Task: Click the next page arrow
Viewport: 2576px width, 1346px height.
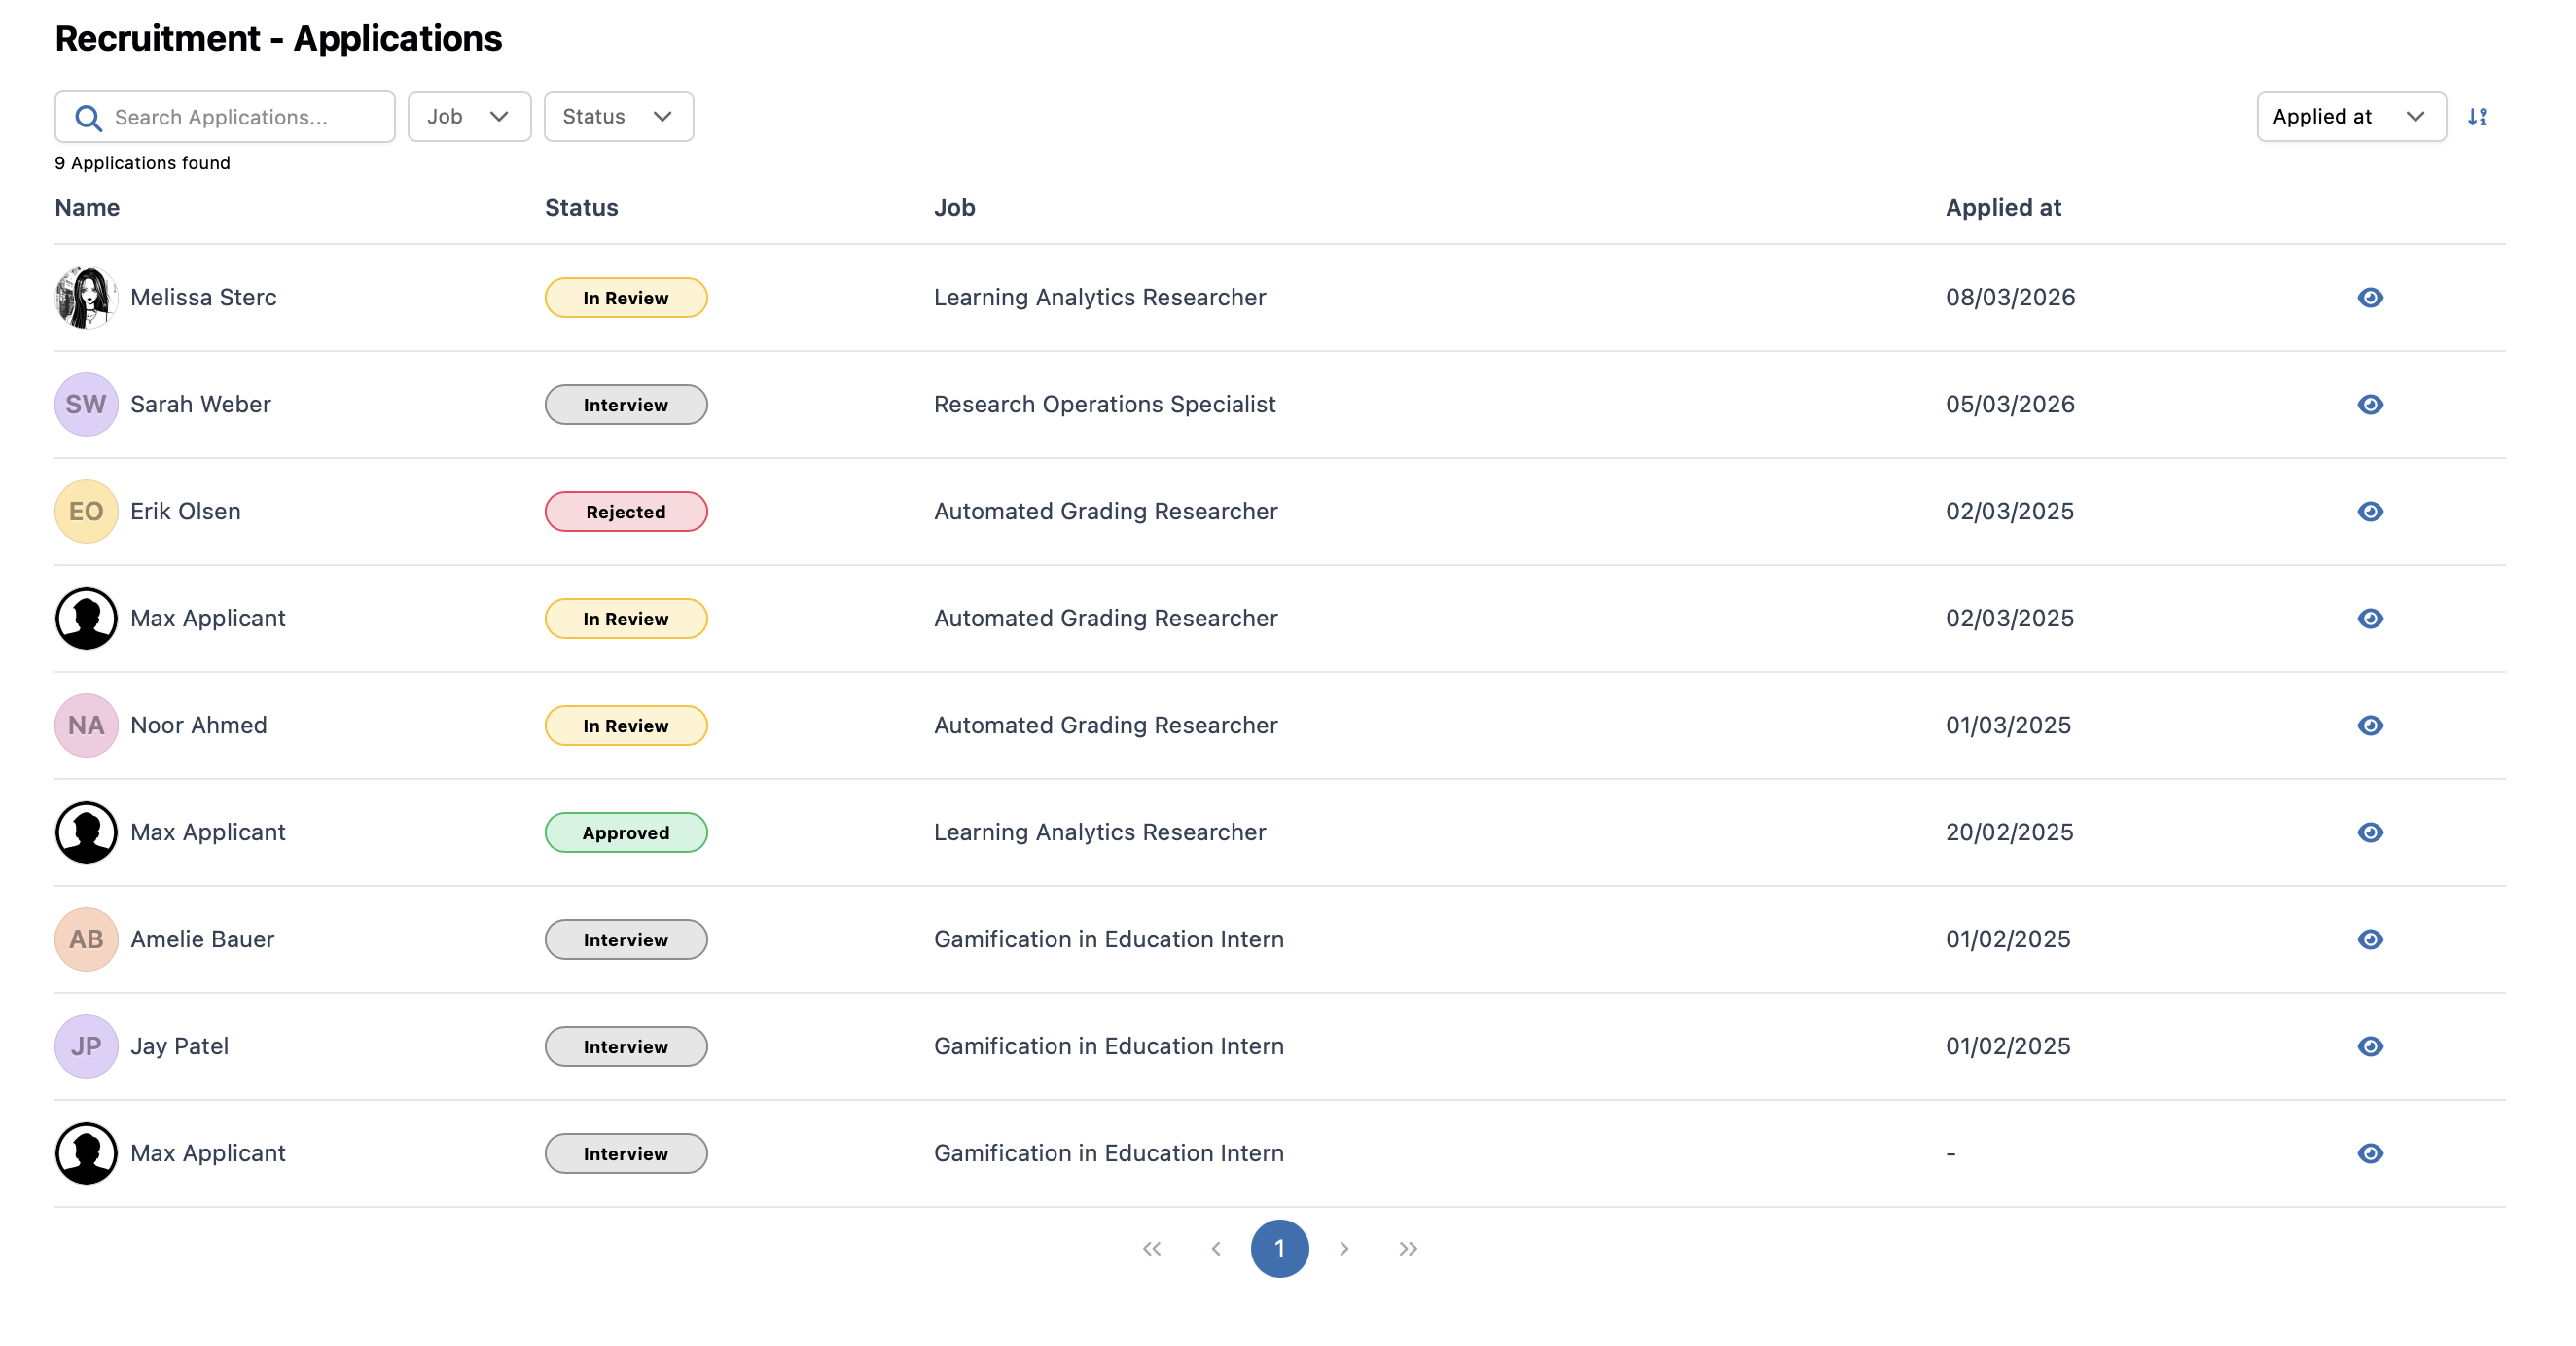Action: point(1344,1248)
